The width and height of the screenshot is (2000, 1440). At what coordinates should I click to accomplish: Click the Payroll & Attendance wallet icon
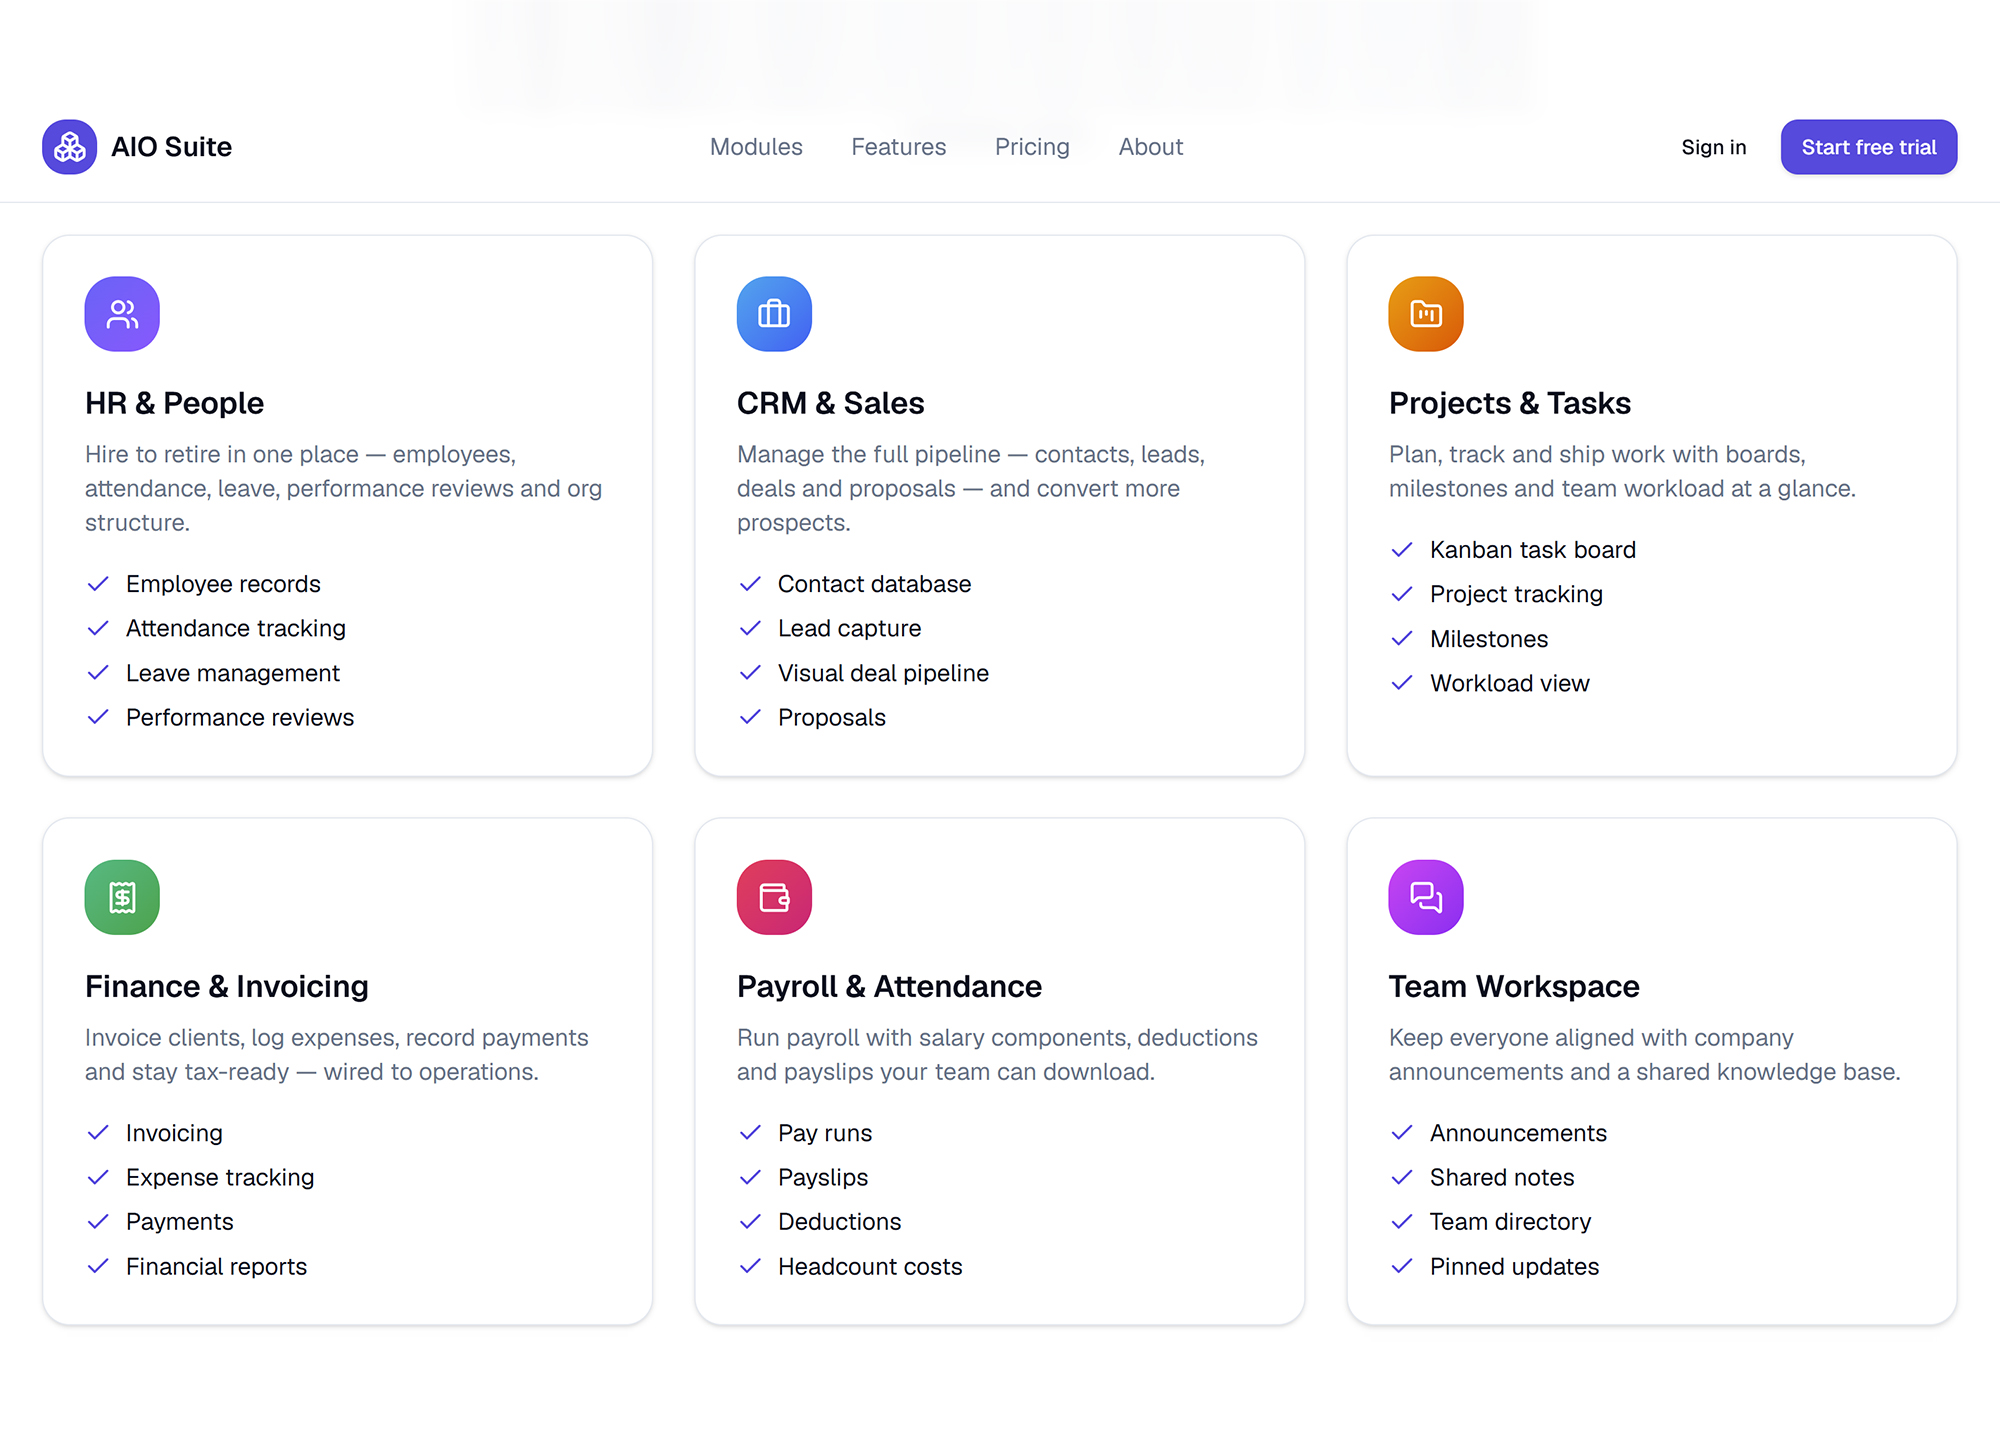(774, 897)
